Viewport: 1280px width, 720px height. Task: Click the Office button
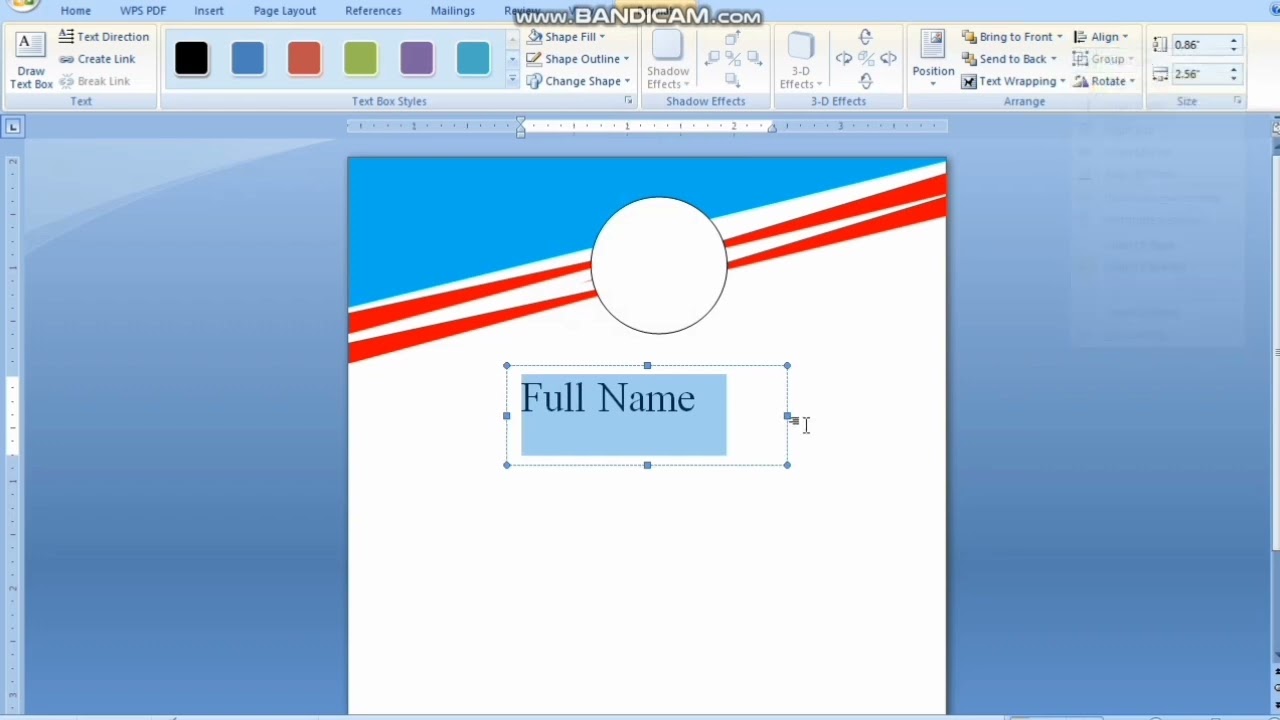coord(22,4)
